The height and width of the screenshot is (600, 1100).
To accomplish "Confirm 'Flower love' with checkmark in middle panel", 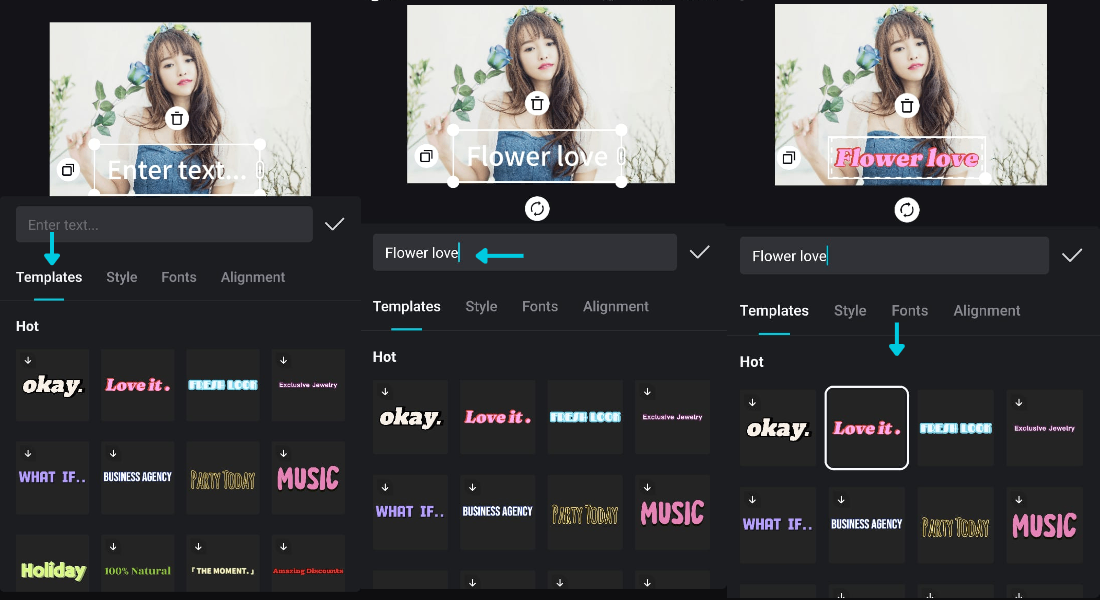I will 699,252.
